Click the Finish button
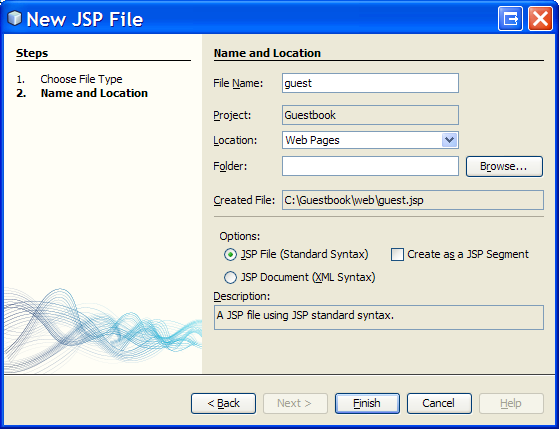The image size is (559, 429). tap(367, 403)
